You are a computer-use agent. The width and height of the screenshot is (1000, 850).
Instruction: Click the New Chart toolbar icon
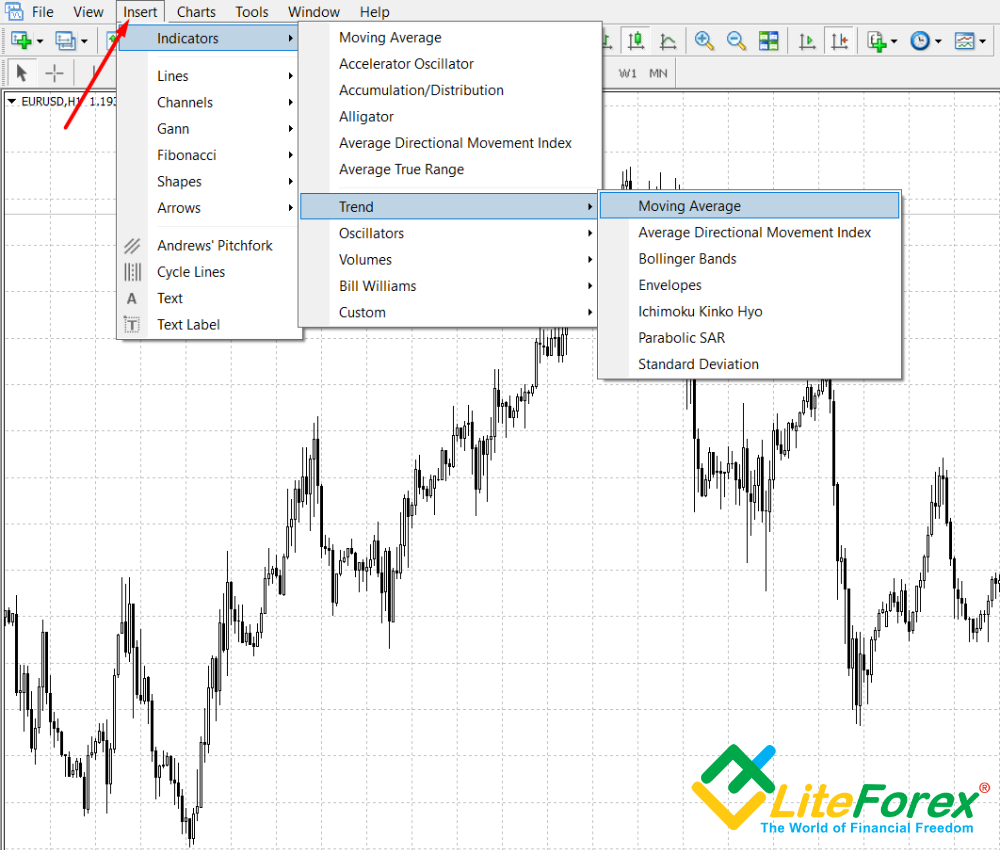coord(21,41)
